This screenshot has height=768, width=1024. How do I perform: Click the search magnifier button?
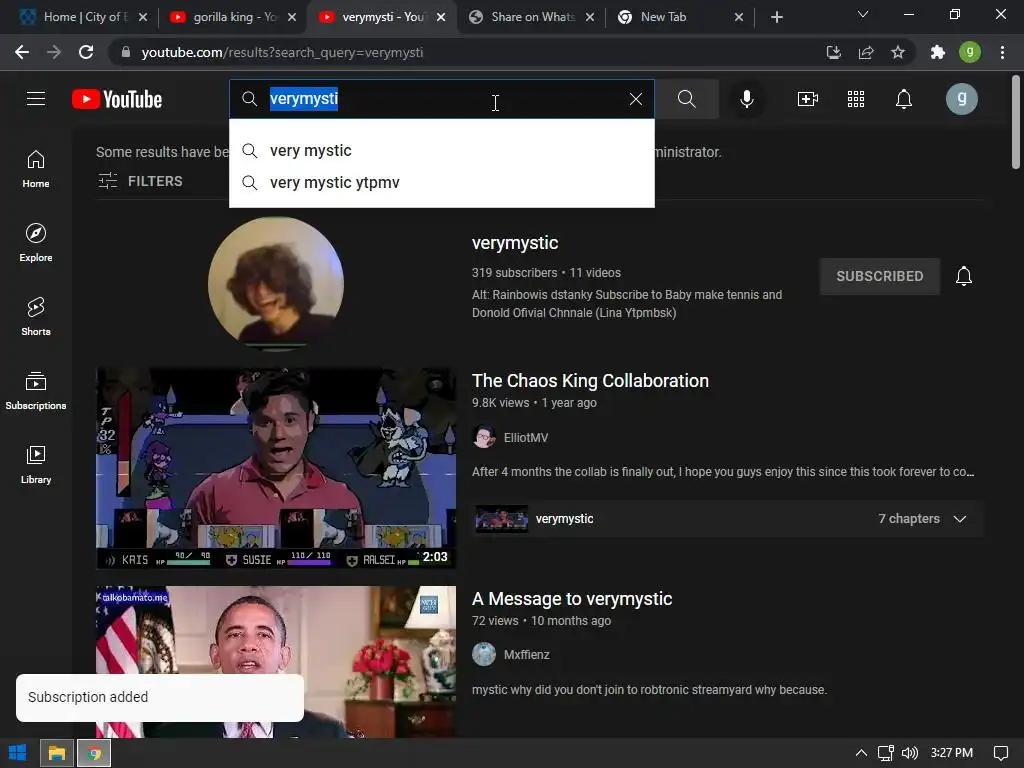click(x=686, y=99)
